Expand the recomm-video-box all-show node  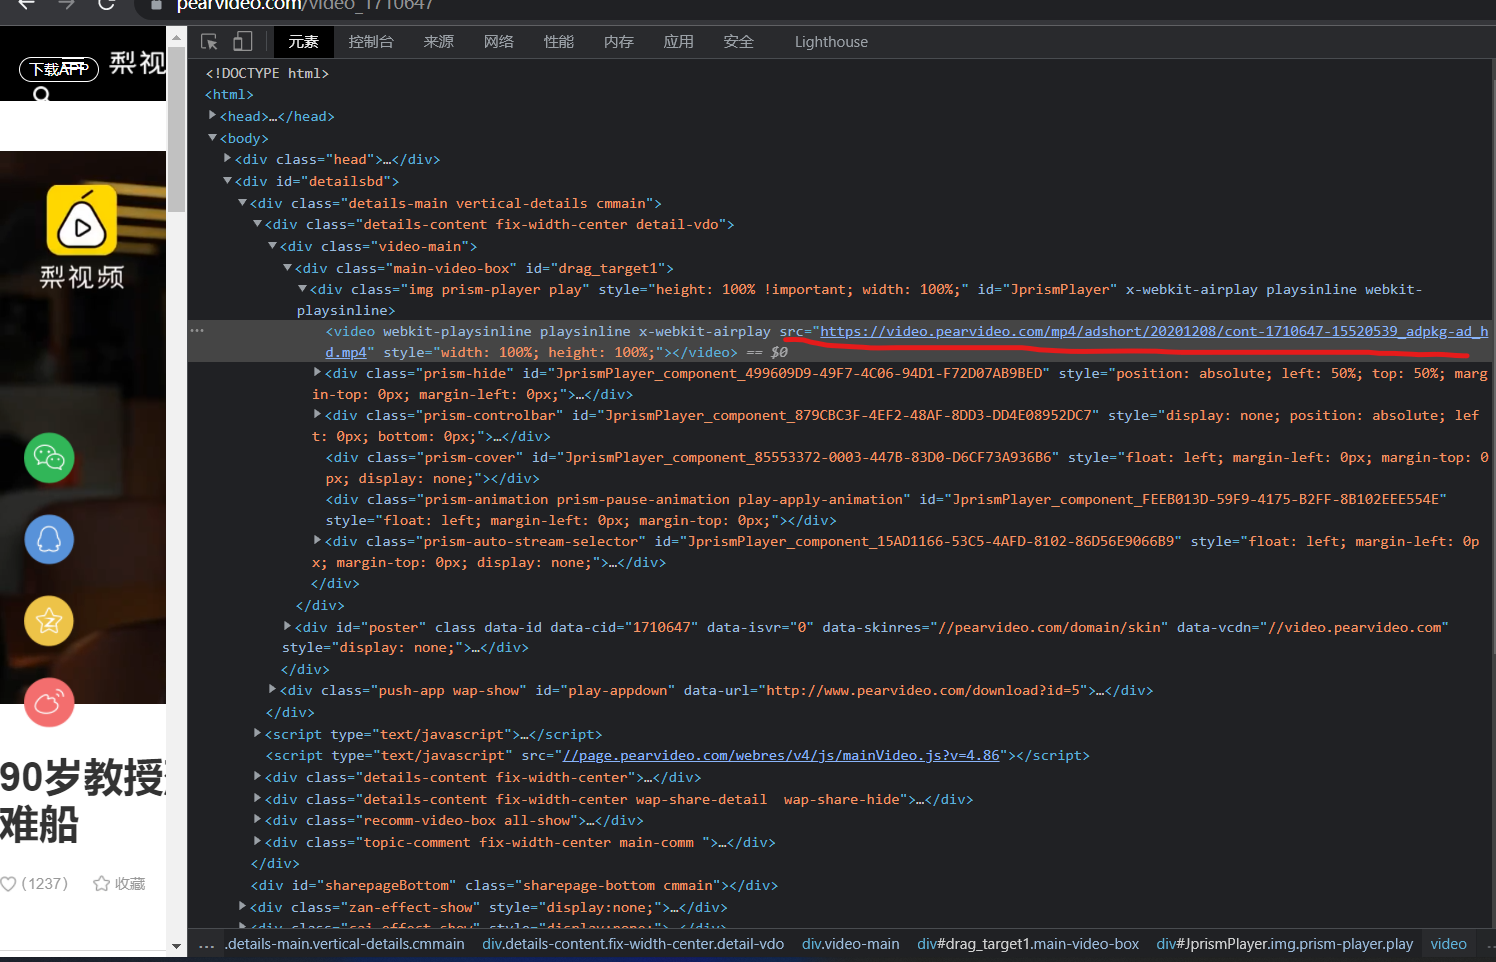coord(257,820)
